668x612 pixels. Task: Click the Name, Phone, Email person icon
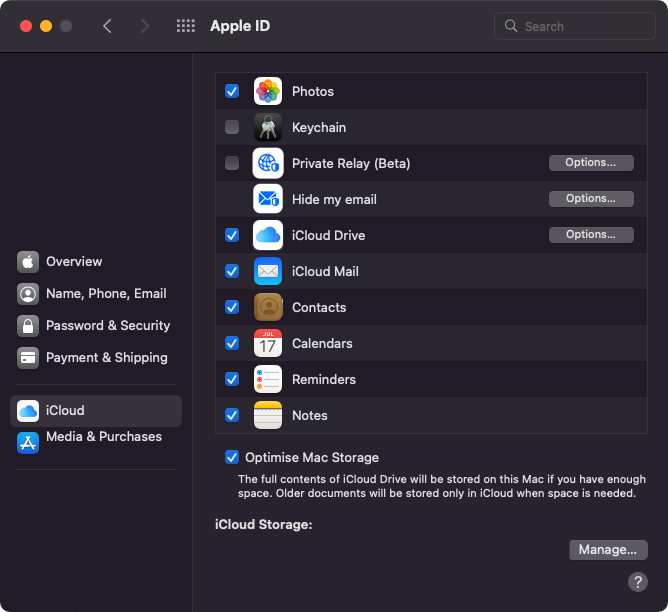[x=28, y=294]
